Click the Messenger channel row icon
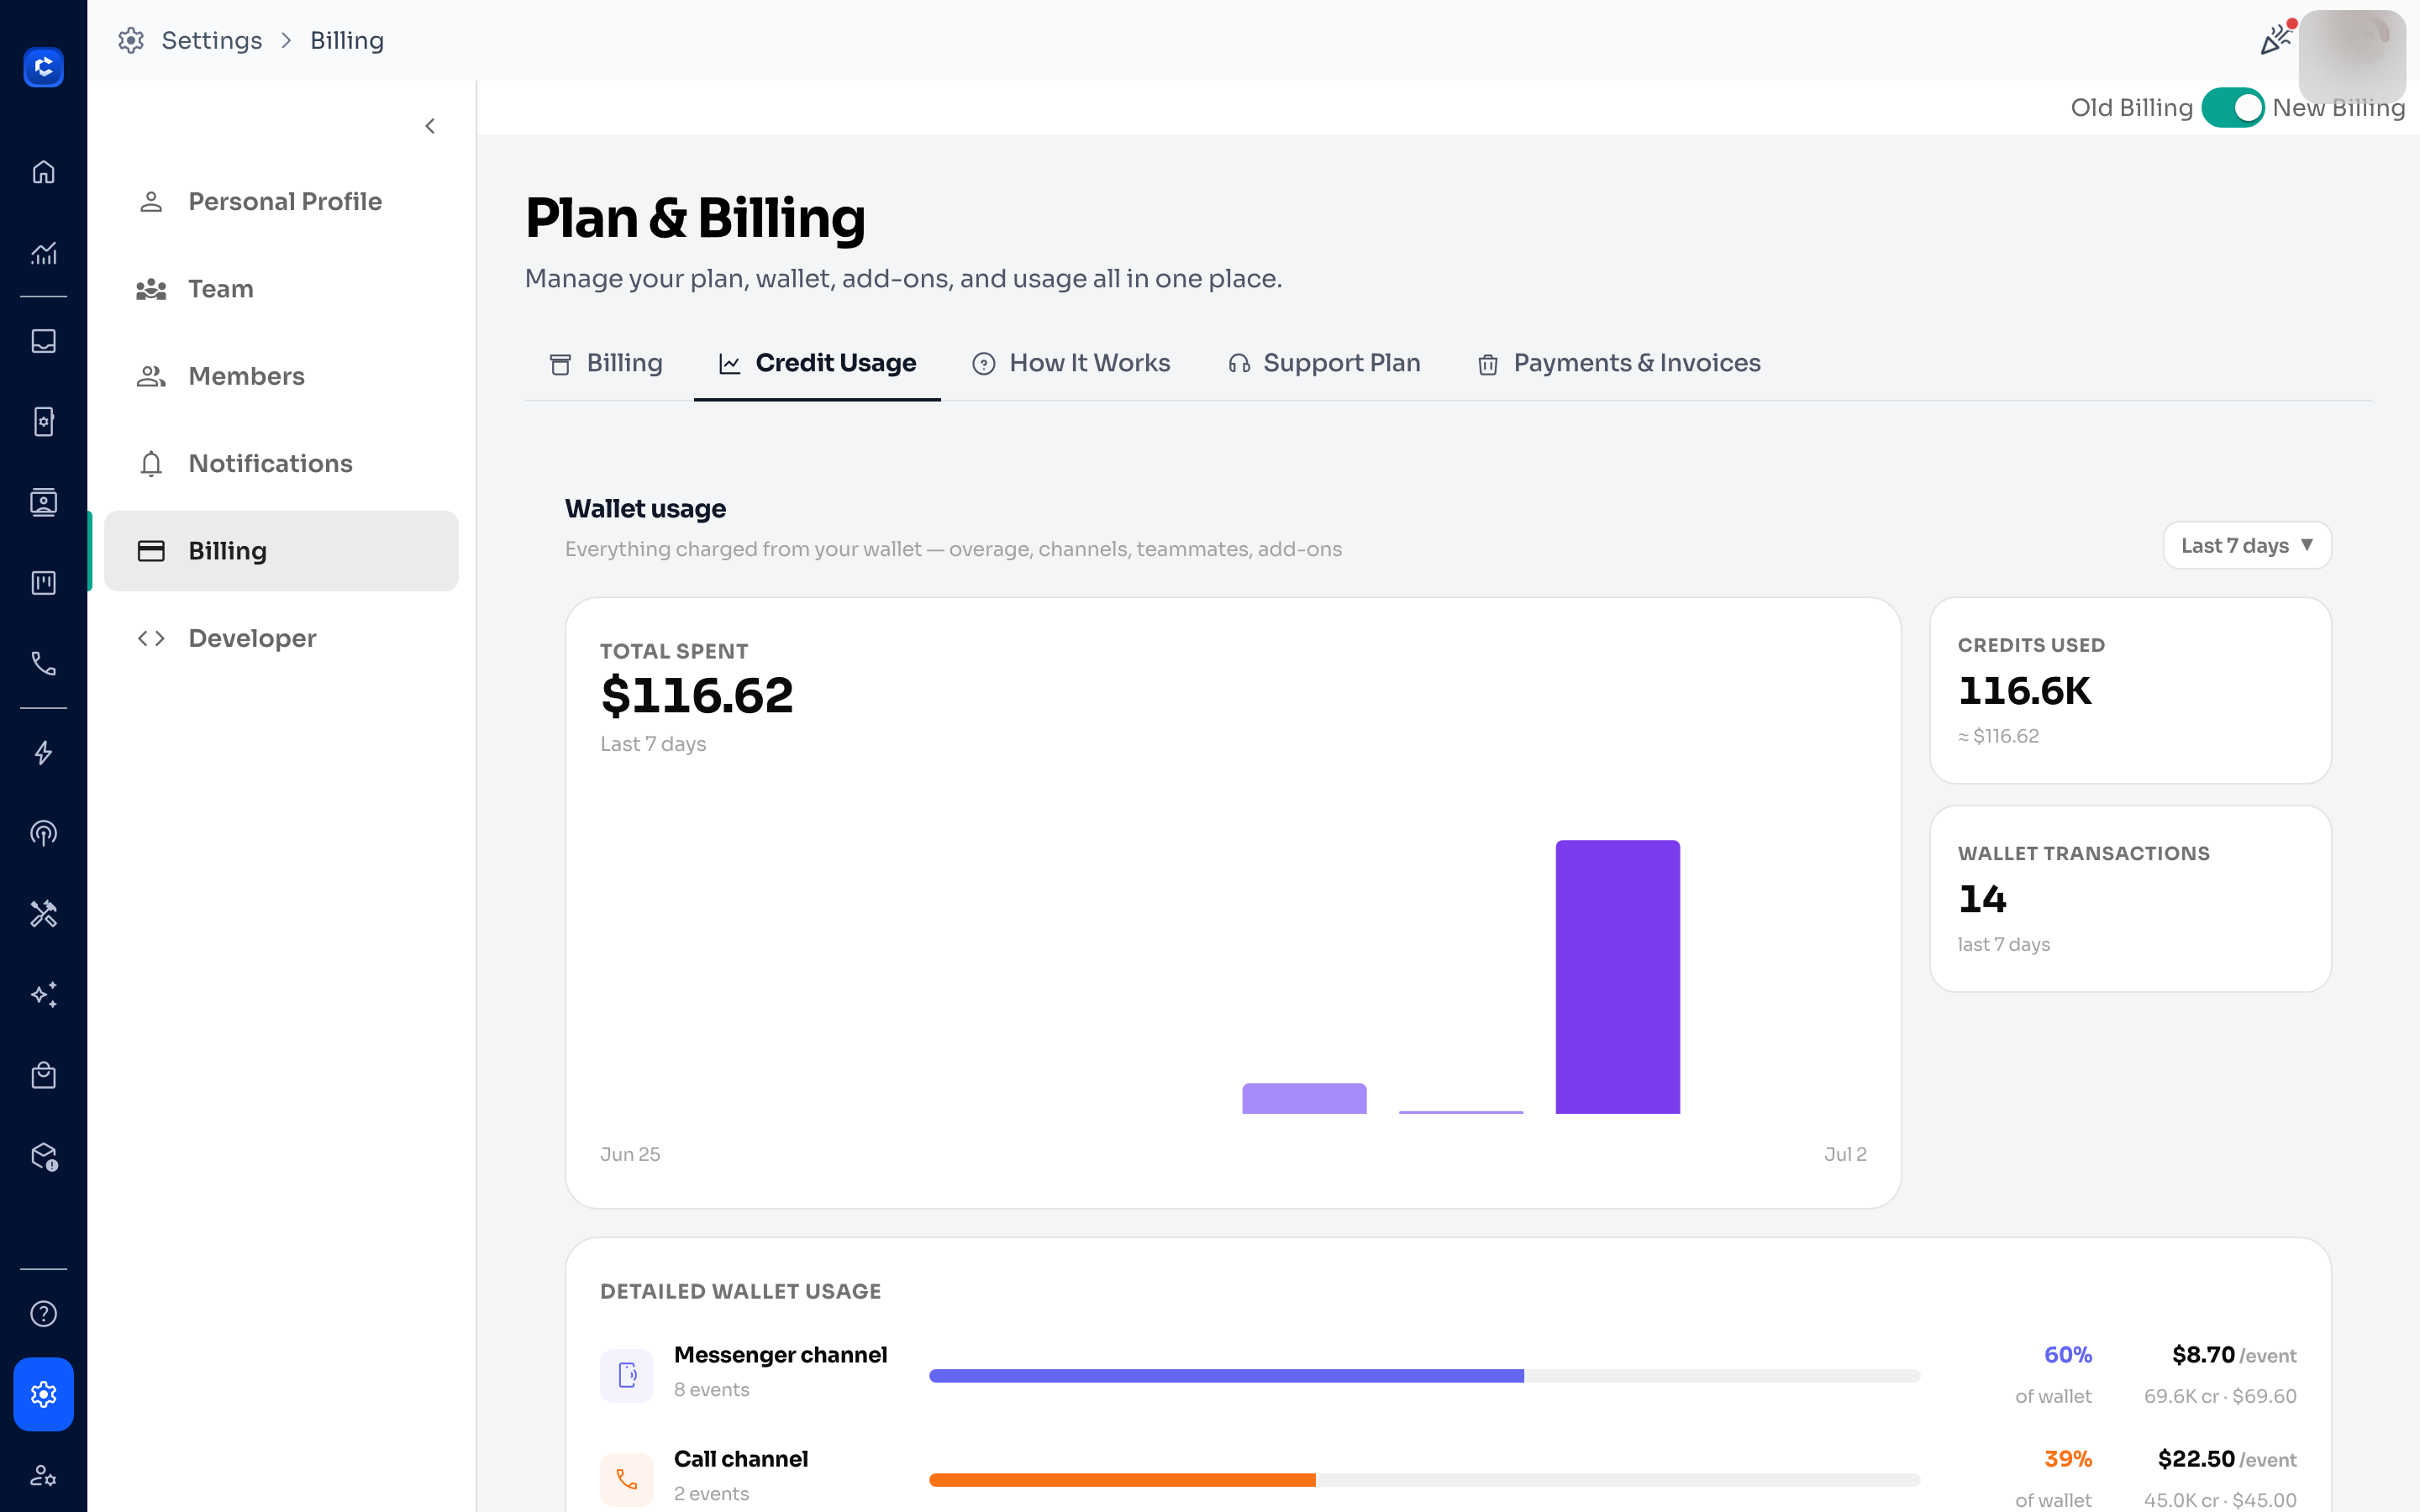The height and width of the screenshot is (1512, 2420). tap(627, 1375)
